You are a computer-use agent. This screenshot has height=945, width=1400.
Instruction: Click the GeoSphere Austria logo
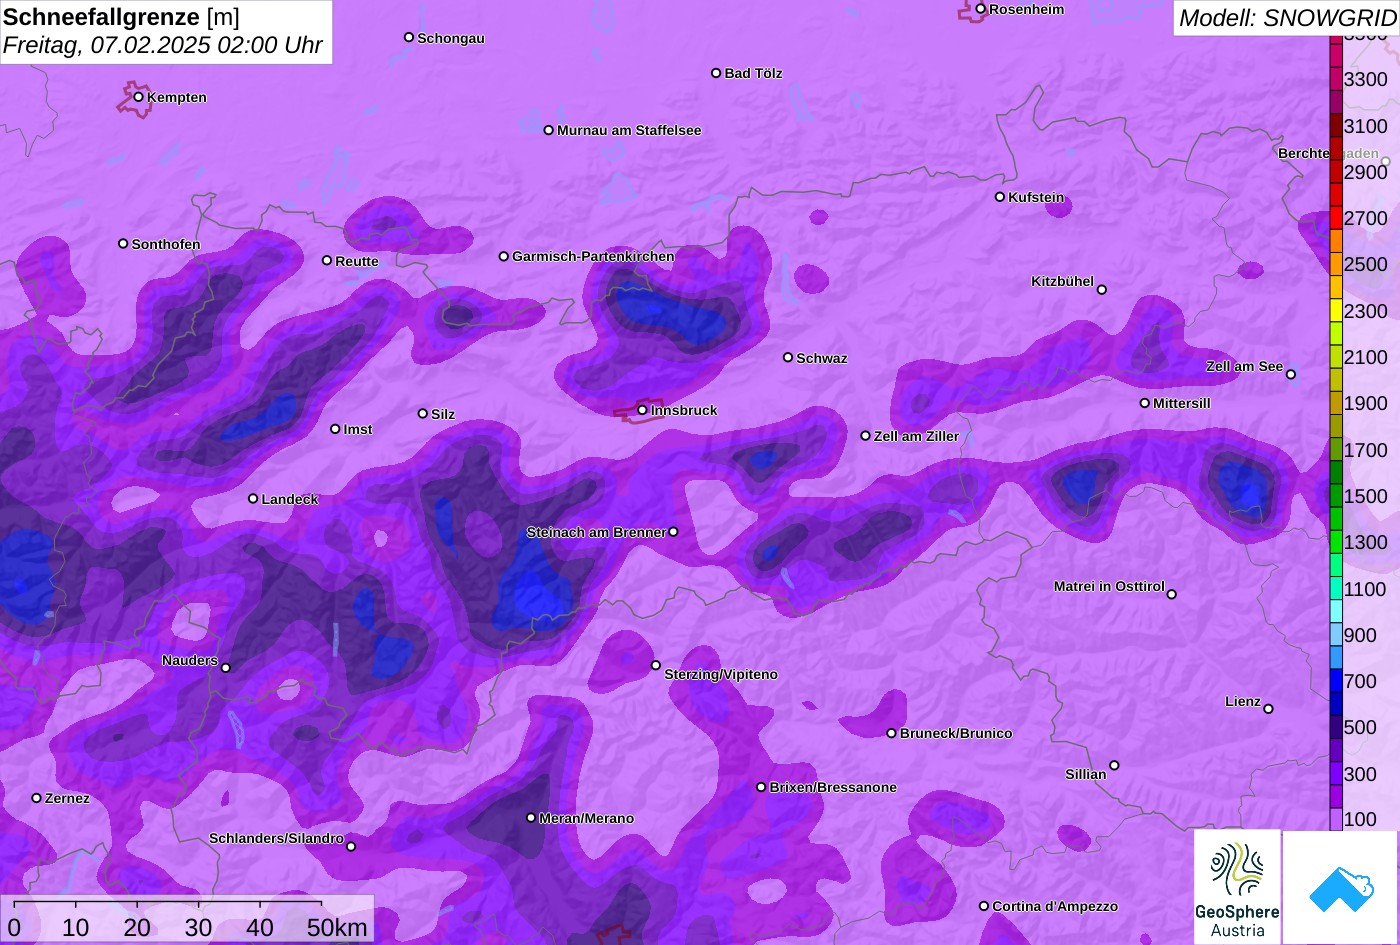pyautogui.click(x=1237, y=887)
